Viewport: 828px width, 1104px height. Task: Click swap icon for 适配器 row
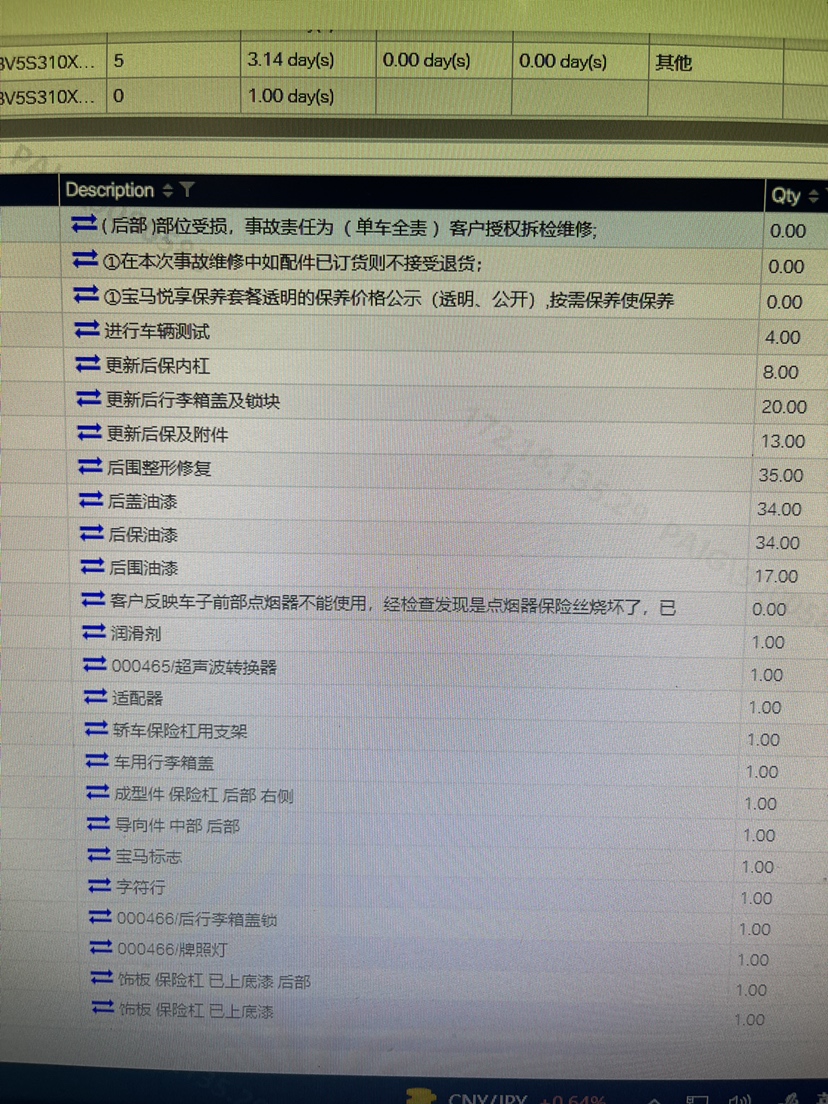95,697
